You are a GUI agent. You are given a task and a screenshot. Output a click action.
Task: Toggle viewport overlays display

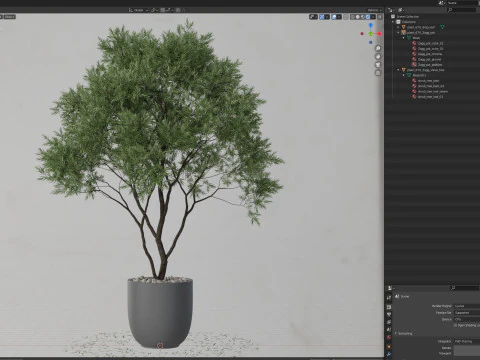tap(334, 17)
